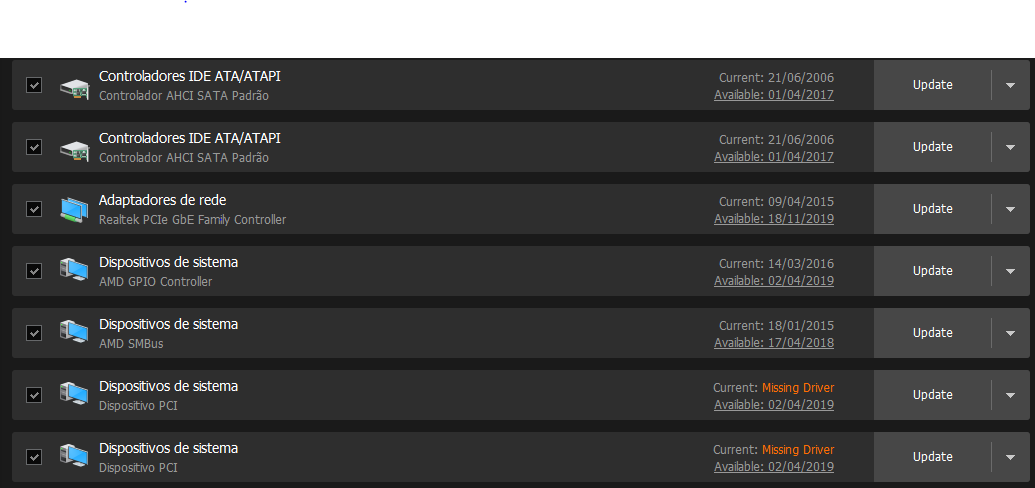Open the Available: 17/04/2018 link
Viewport: 1035px width, 488px height.
click(774, 343)
